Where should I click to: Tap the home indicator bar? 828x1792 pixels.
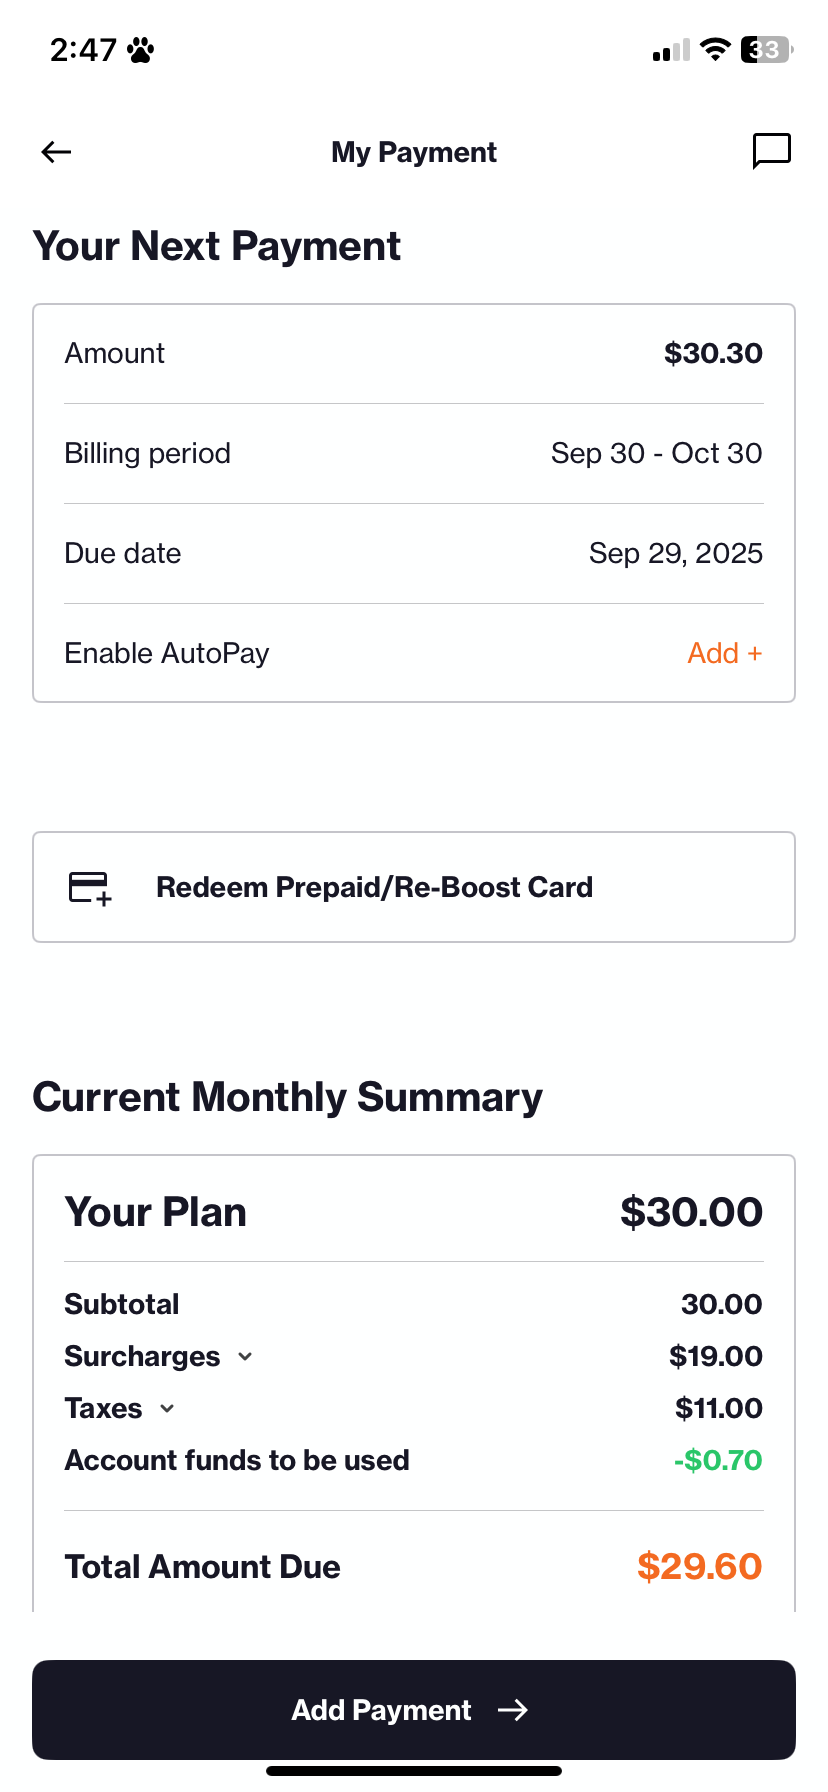pyautogui.click(x=414, y=1771)
